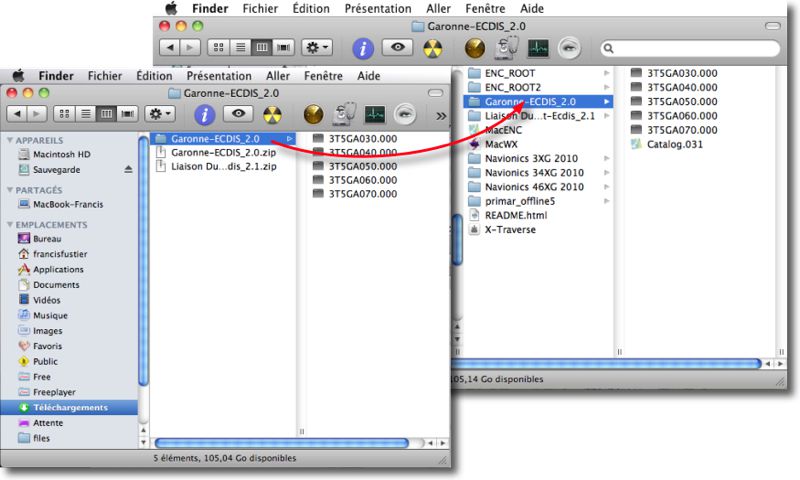The image size is (800, 480).
Task: Select Garonne-ECDIS_2.0.zip file
Action: click(x=223, y=152)
